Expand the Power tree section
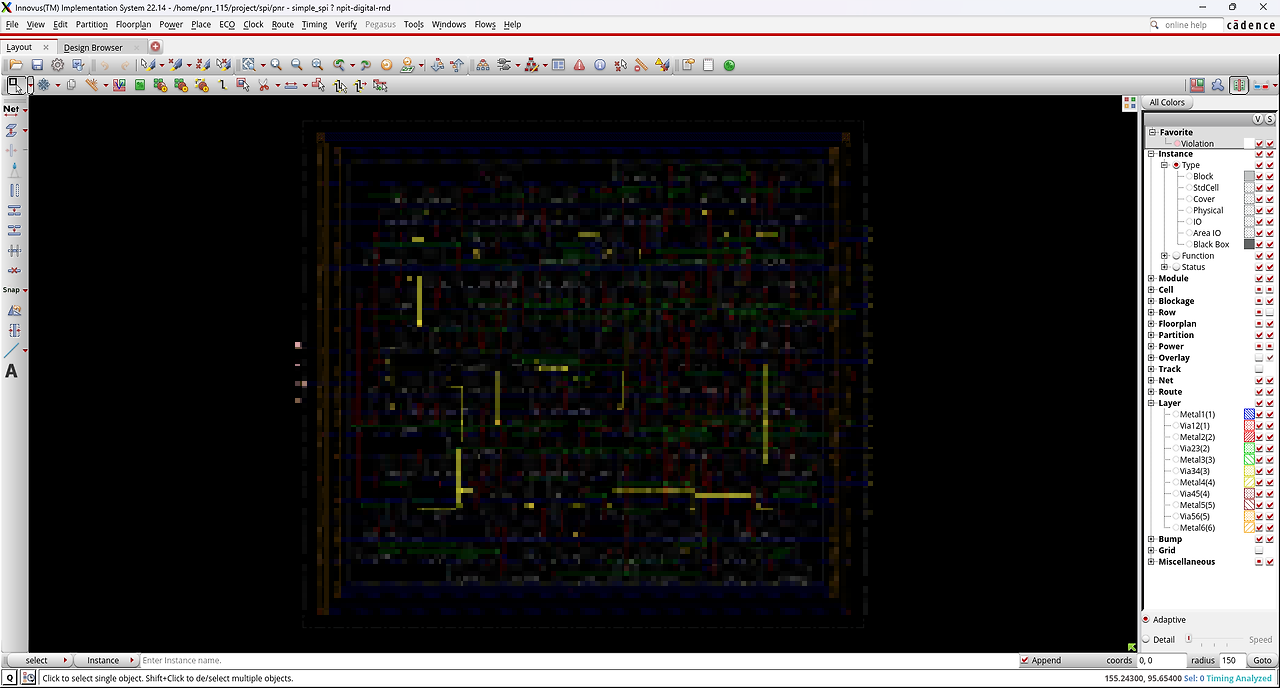The width and height of the screenshot is (1280, 688). tap(1151, 347)
